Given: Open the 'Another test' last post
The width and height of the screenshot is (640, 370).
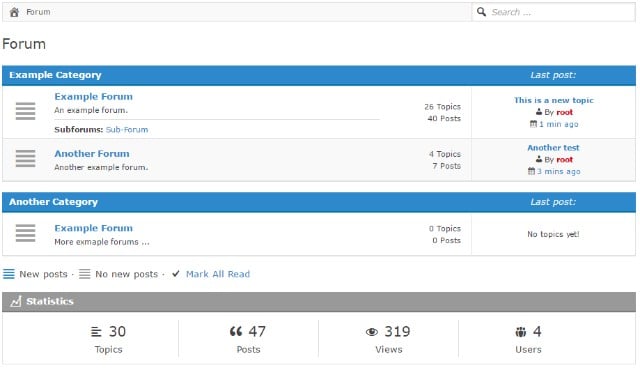Looking at the screenshot, I should point(553,148).
